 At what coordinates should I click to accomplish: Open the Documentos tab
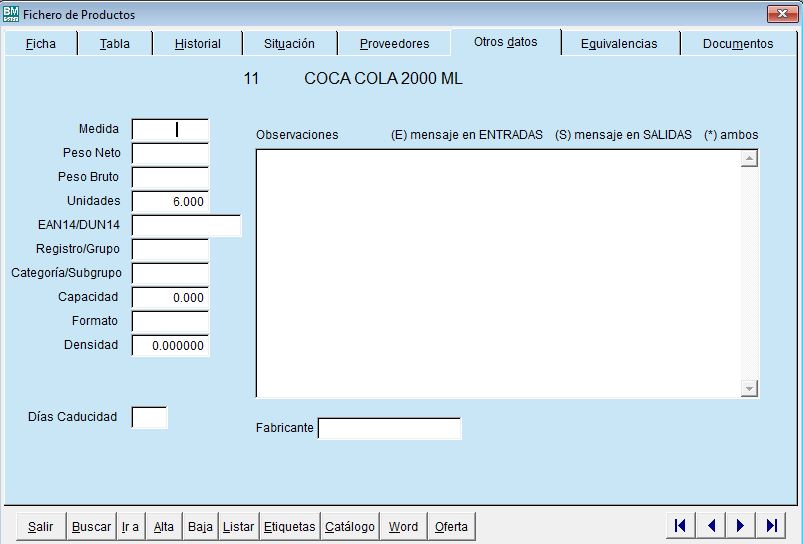[x=738, y=44]
